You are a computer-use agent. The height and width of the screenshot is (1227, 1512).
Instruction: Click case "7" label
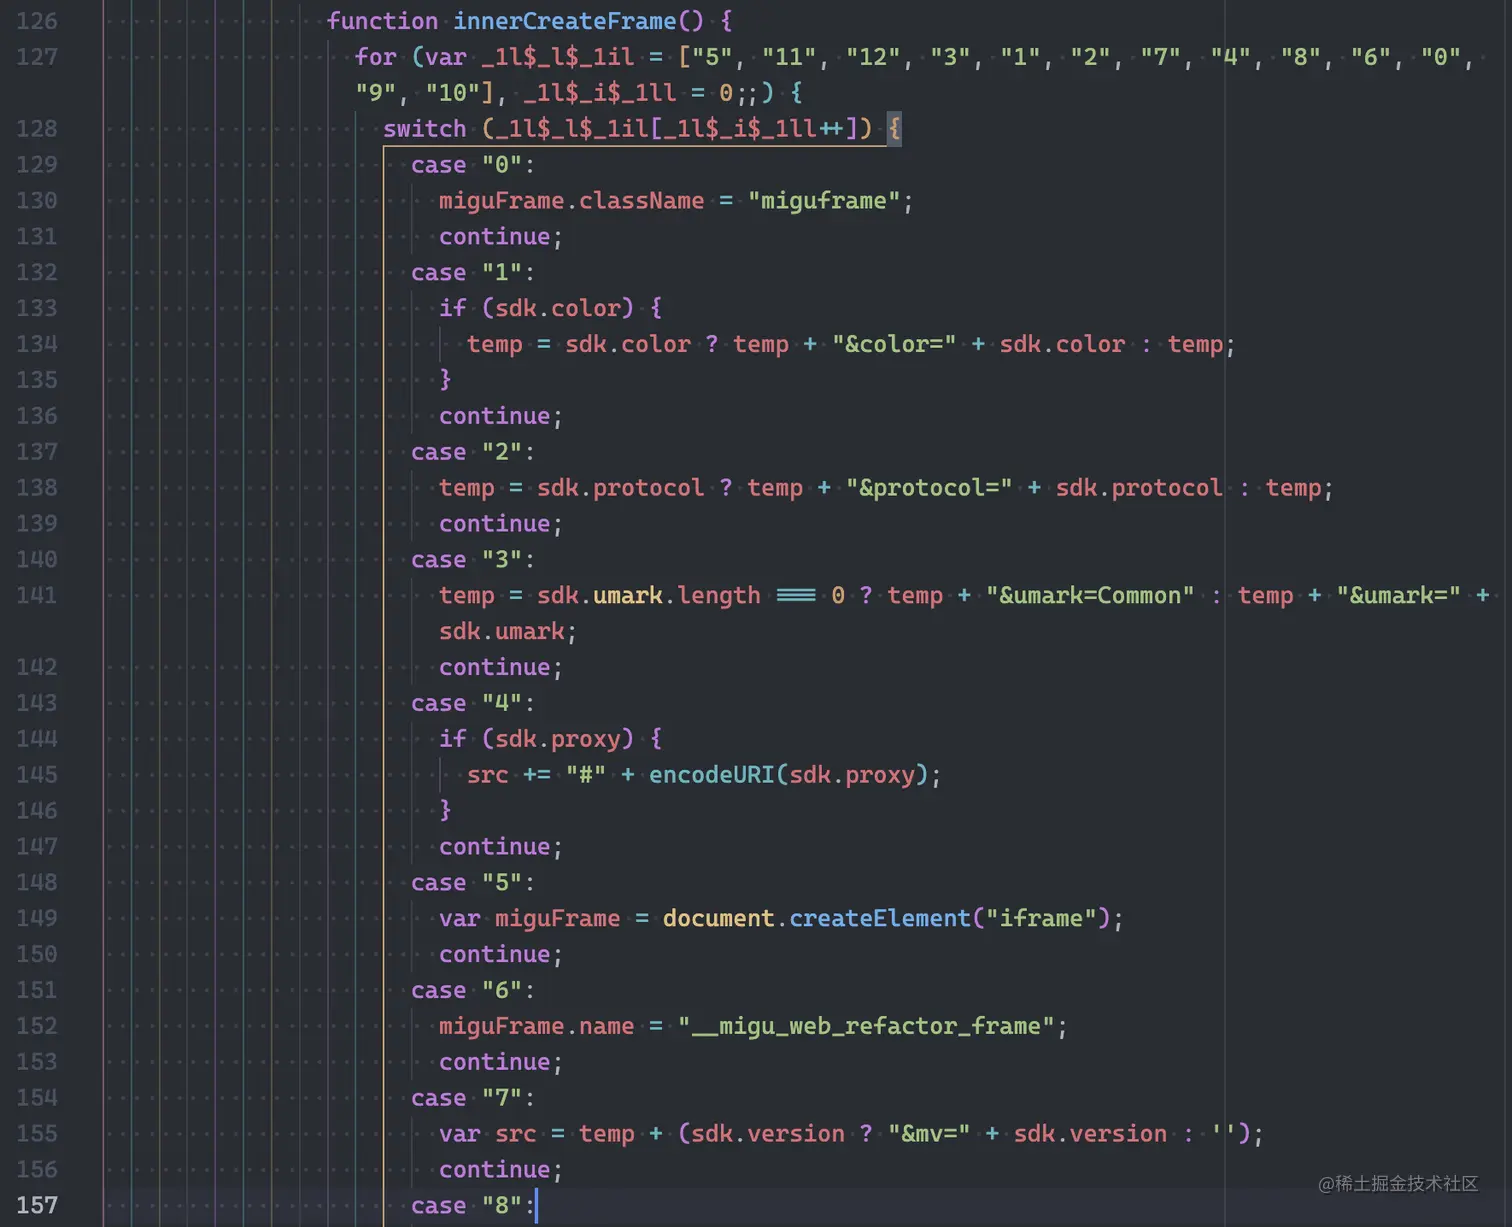coord(472,1098)
